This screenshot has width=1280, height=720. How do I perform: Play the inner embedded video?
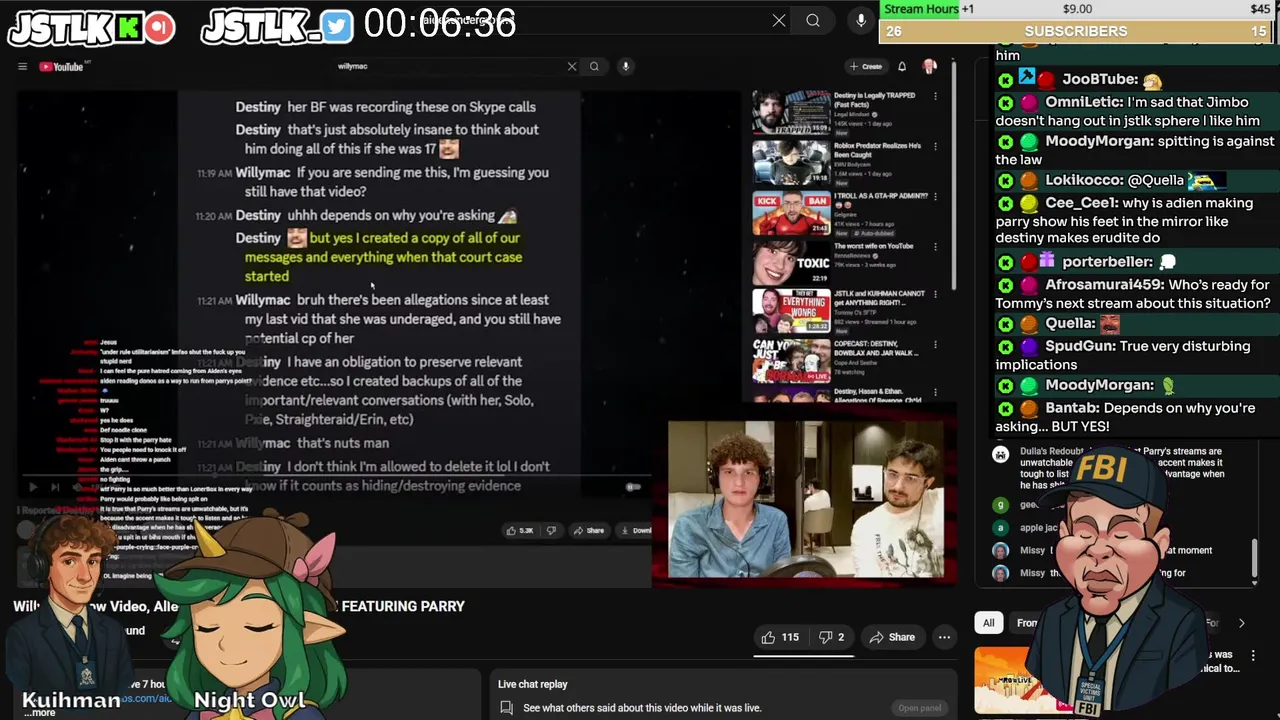click(32, 487)
